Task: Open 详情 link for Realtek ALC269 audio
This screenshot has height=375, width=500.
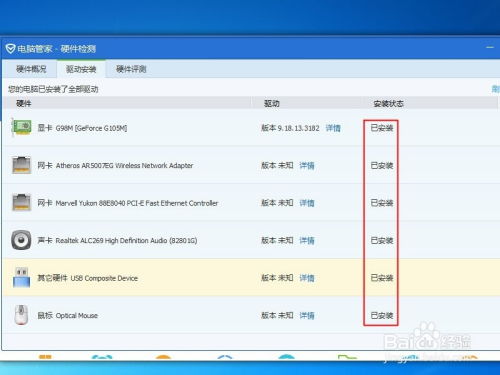Action: (x=307, y=240)
